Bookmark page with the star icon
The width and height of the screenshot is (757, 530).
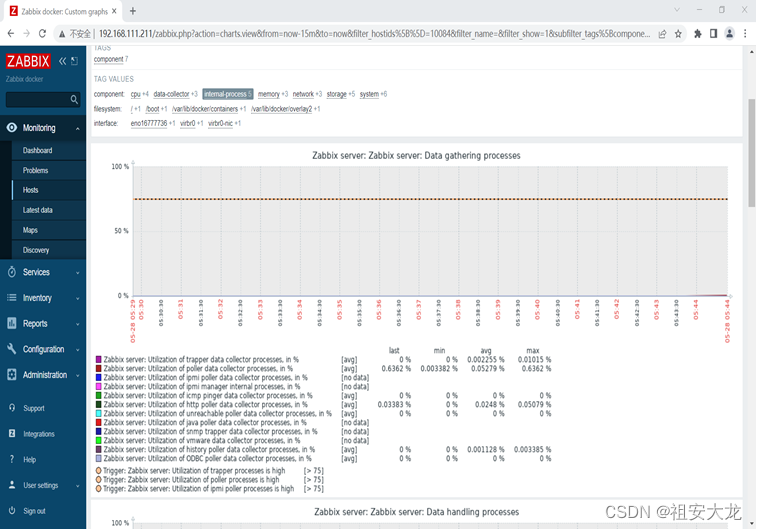[x=678, y=34]
